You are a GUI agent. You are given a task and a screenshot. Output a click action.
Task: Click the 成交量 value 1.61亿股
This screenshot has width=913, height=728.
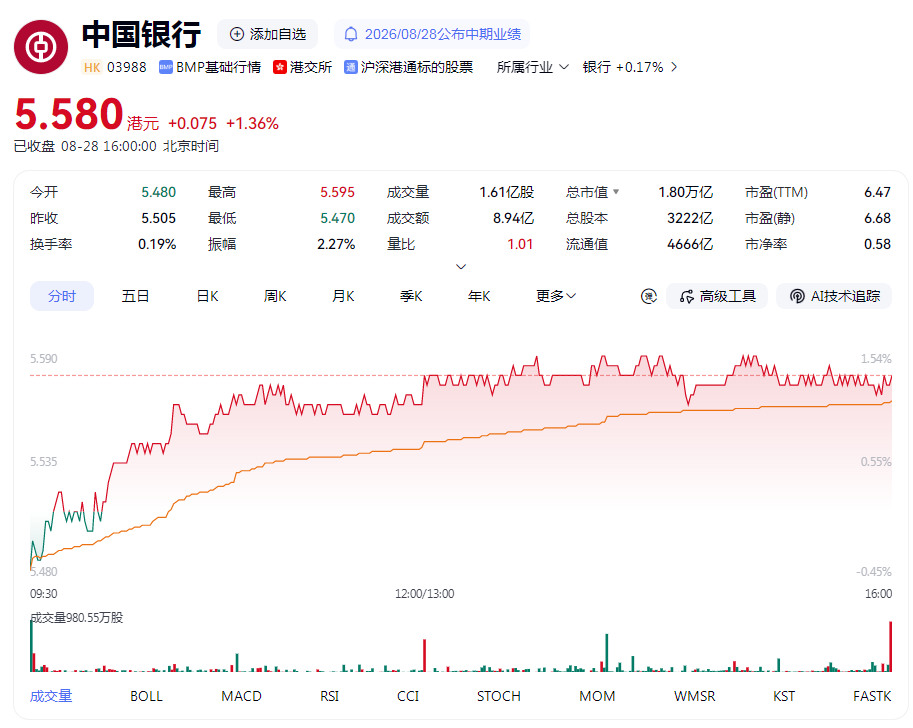pyautogui.click(x=507, y=192)
